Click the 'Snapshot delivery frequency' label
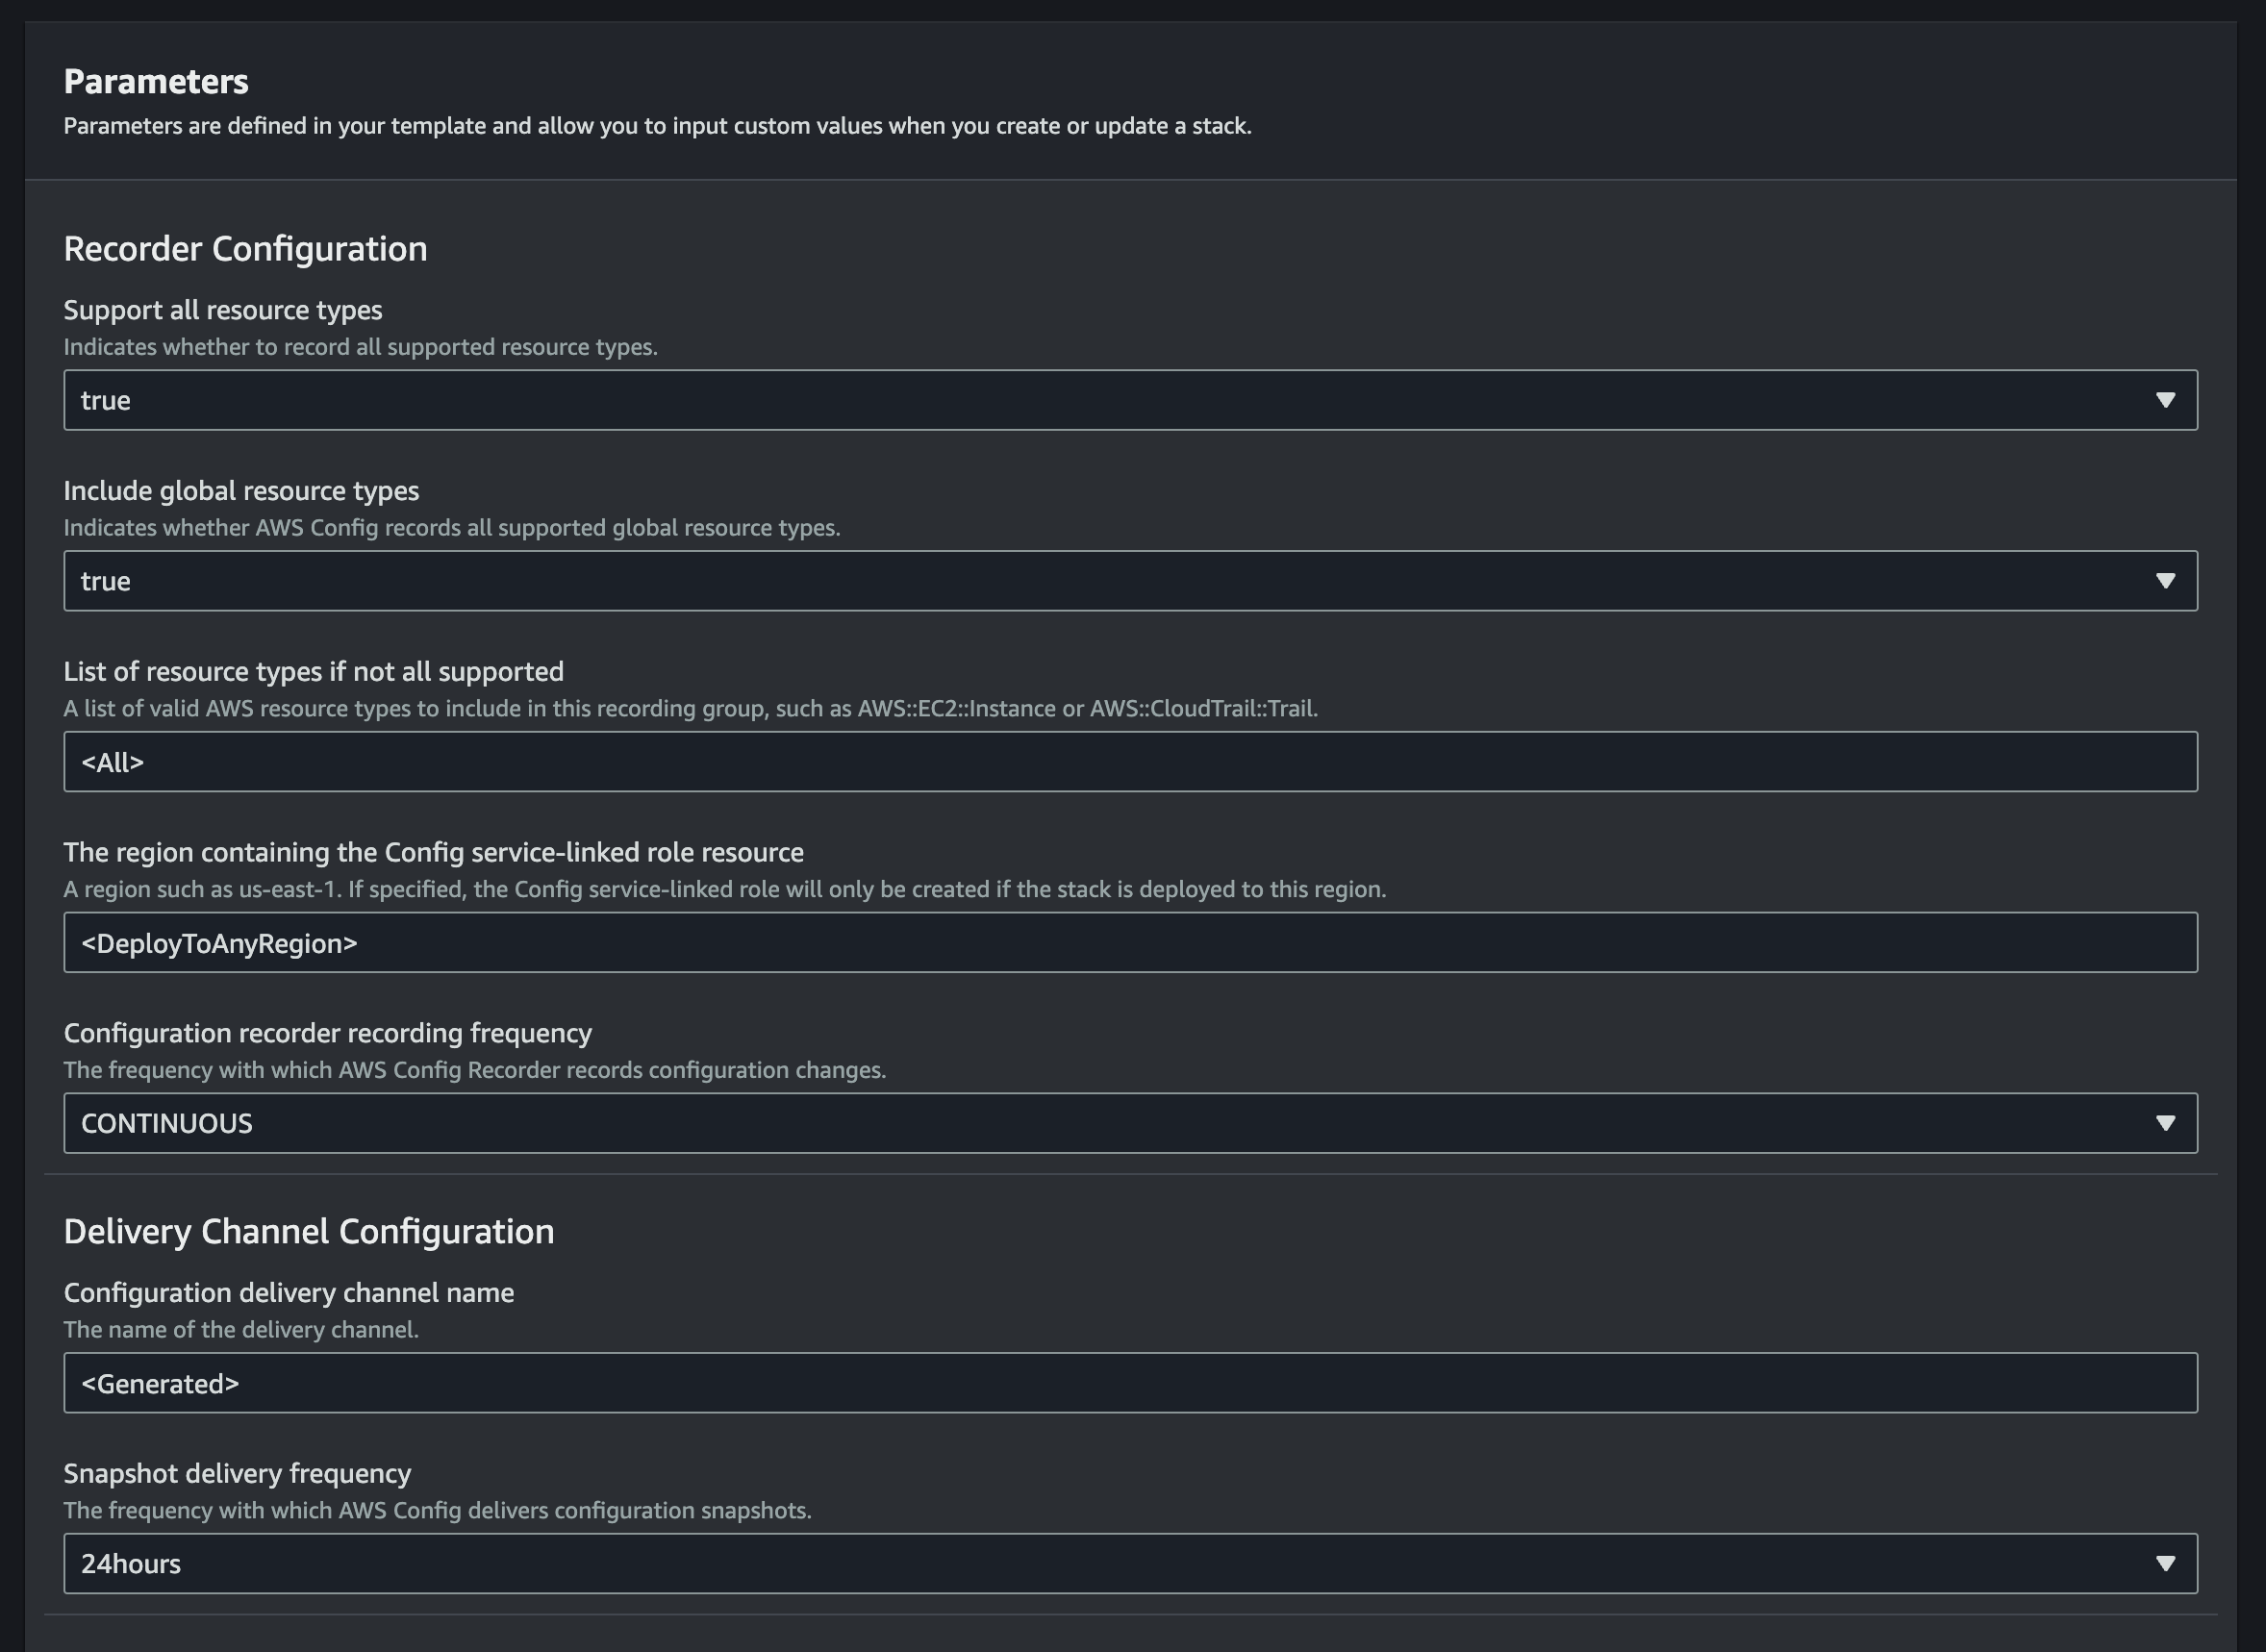The height and width of the screenshot is (1652, 2266). tap(237, 1473)
